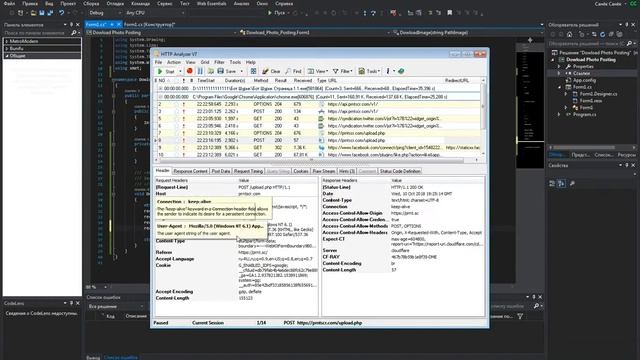This screenshot has width=640, height=360.
Task: Click the filter funnel icon in Error List
Action: 520,316
